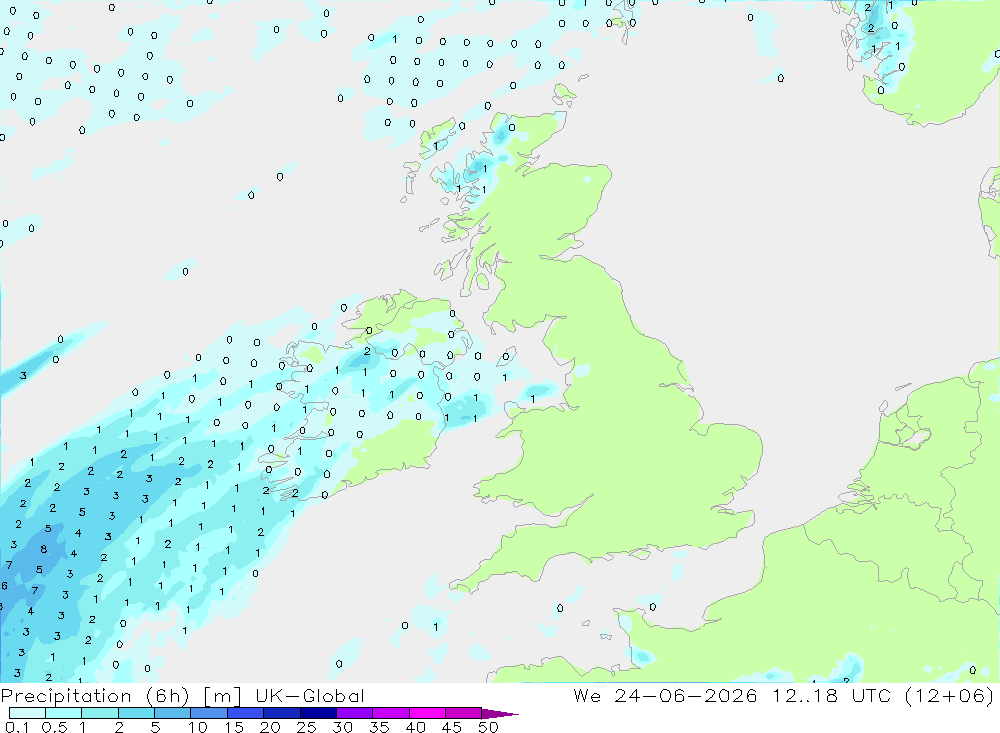Click the '[m]' unit label
Image resolution: width=1000 pixels, height=733 pixels.
(222, 696)
